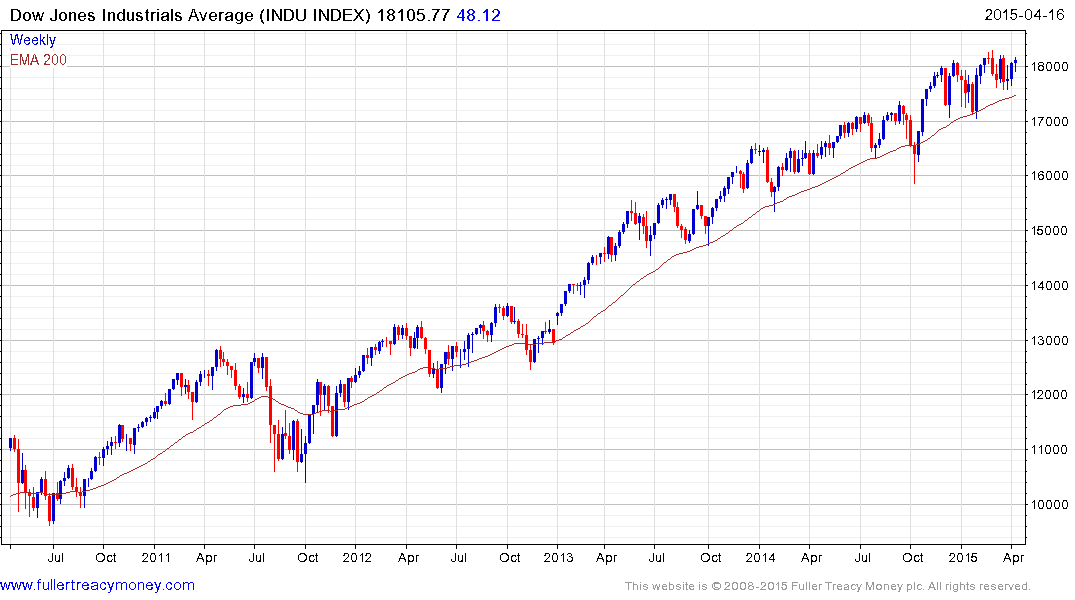Click the EMA 200 legend label
This screenshot has height=600, width=1075.
click(x=38, y=60)
